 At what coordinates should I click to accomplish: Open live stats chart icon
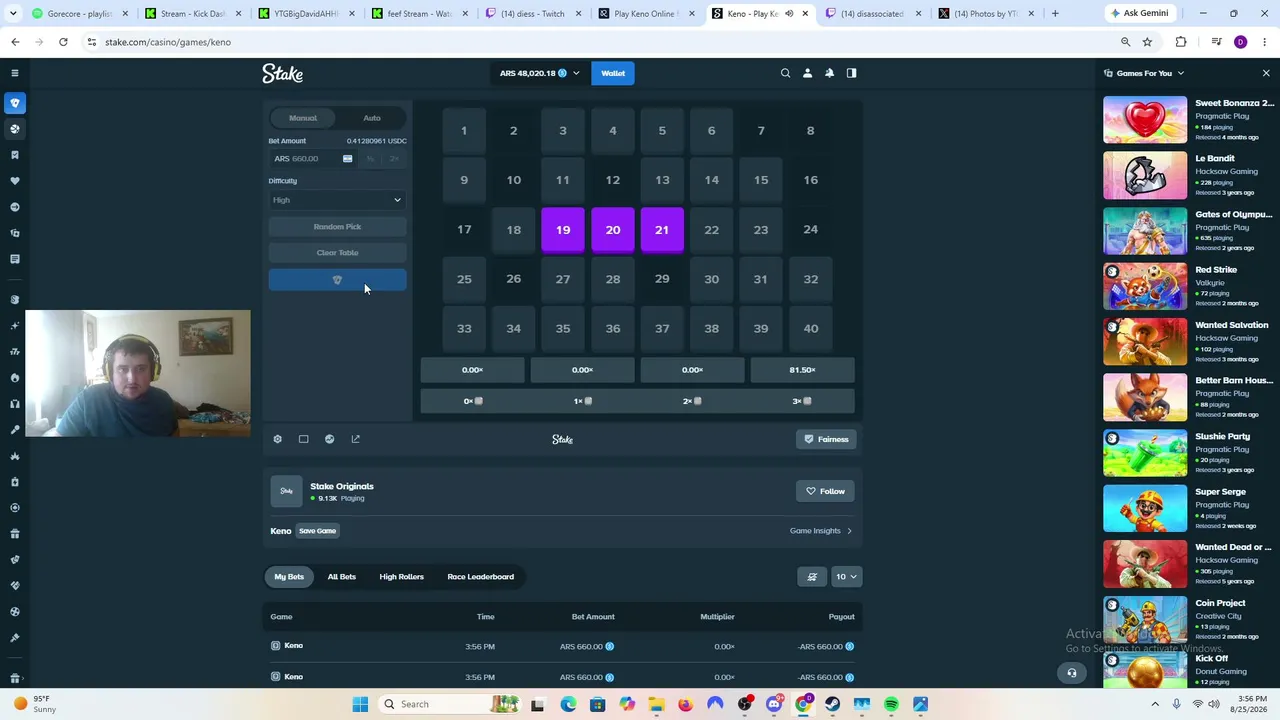[x=329, y=439]
